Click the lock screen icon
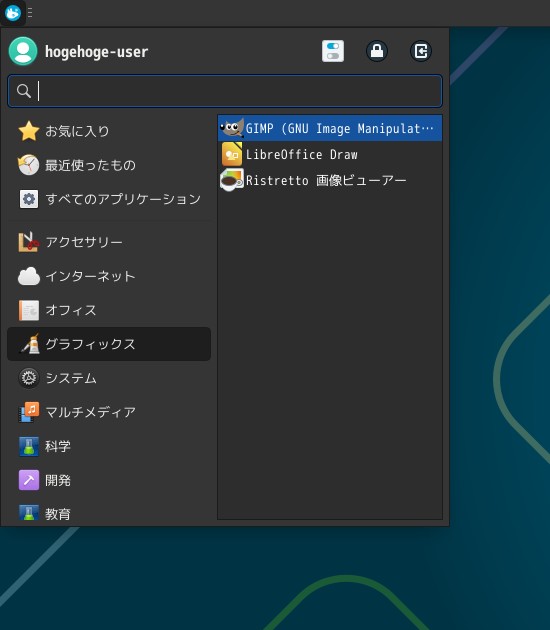This screenshot has width=550, height=630. click(x=377, y=51)
